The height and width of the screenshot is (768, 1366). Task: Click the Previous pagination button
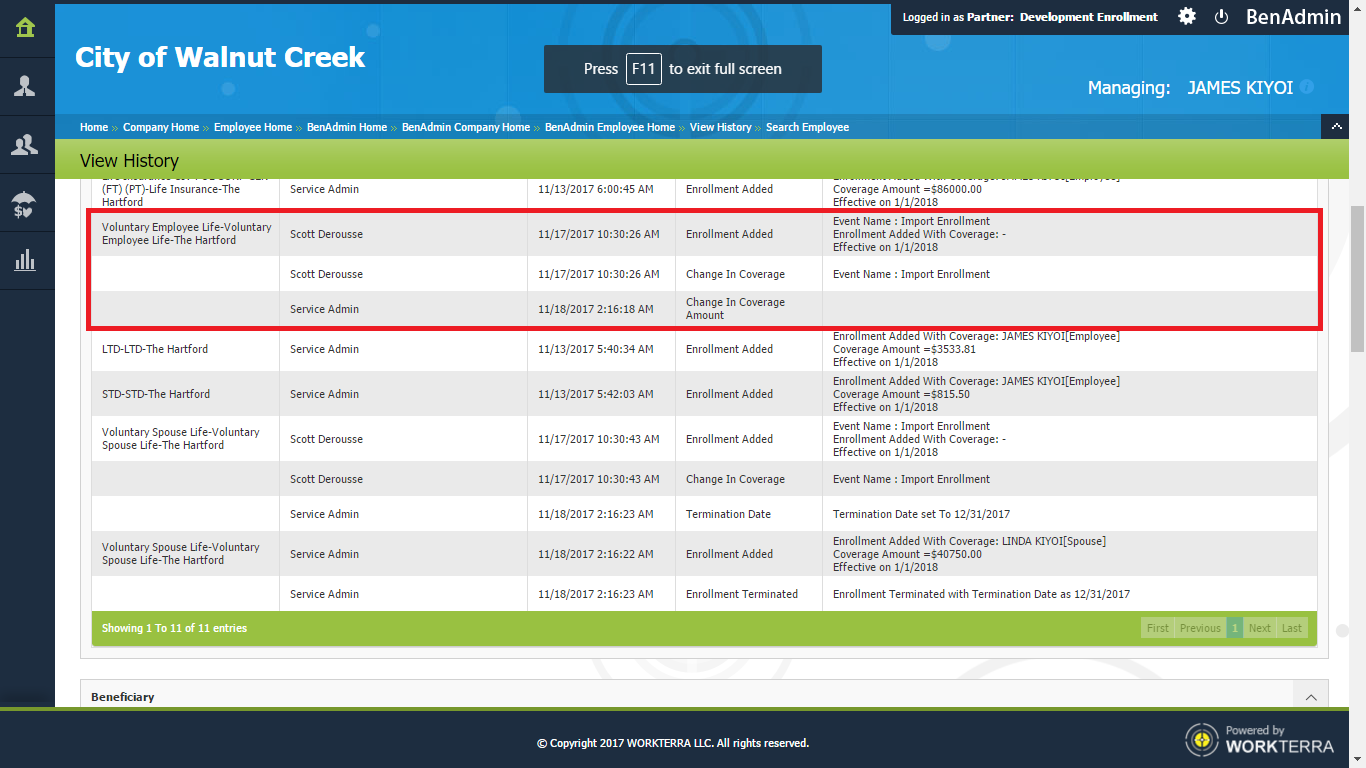pyautogui.click(x=1200, y=628)
